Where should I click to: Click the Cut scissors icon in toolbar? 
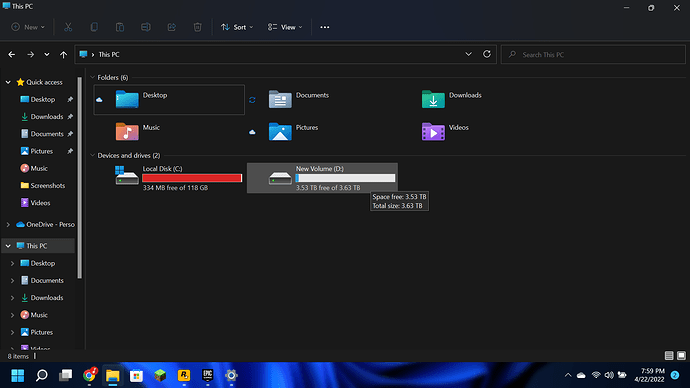[68, 27]
